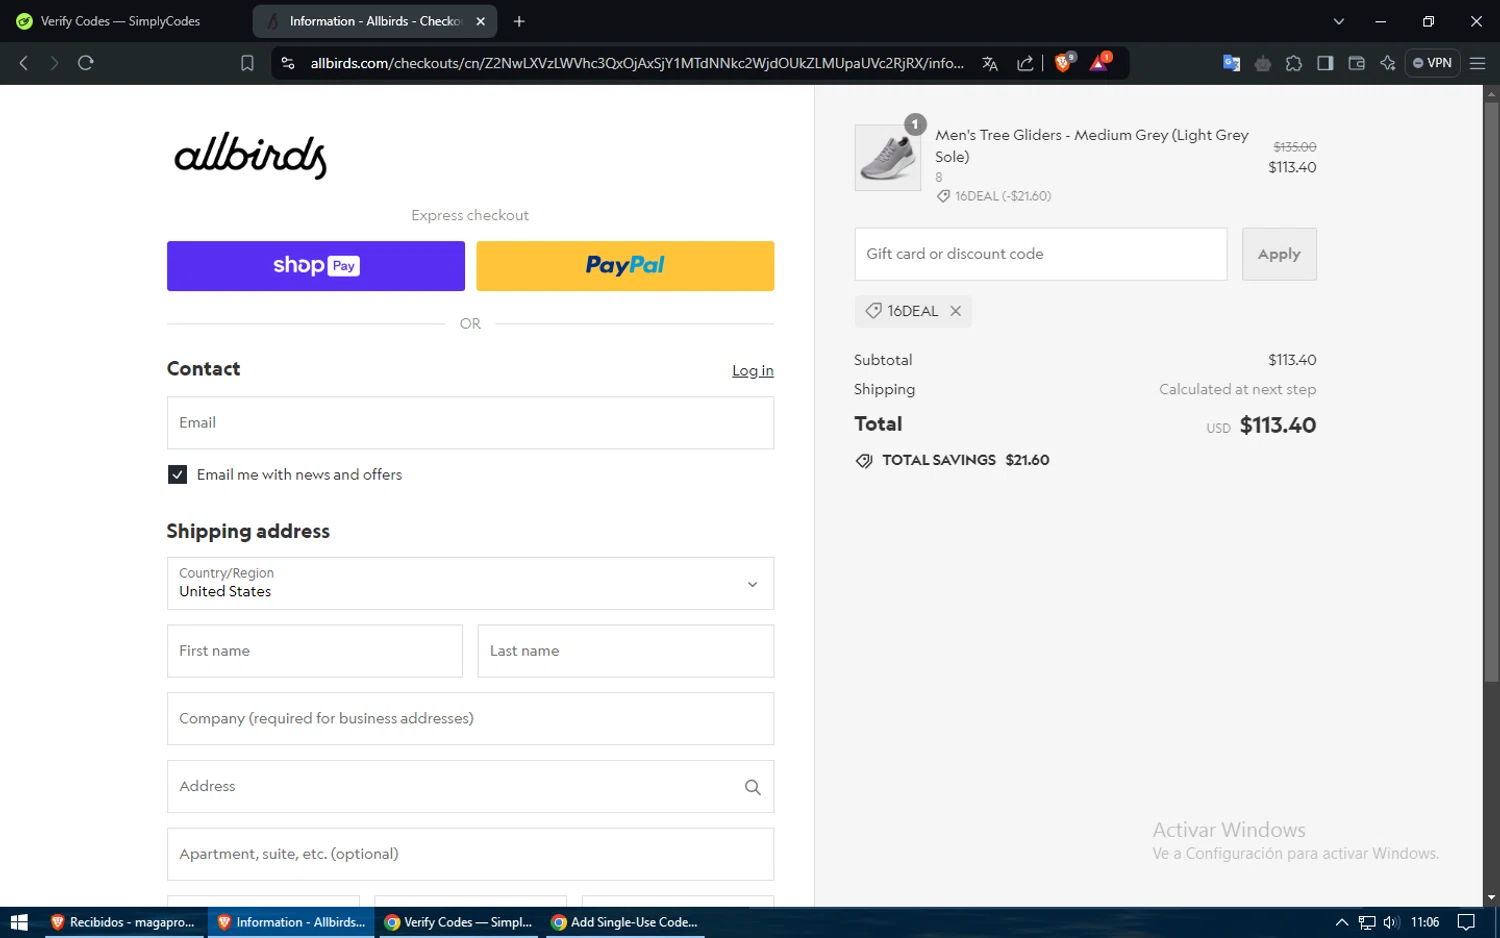The height and width of the screenshot is (938, 1500).
Task: Open the Country/Region dropdown
Action: (x=470, y=583)
